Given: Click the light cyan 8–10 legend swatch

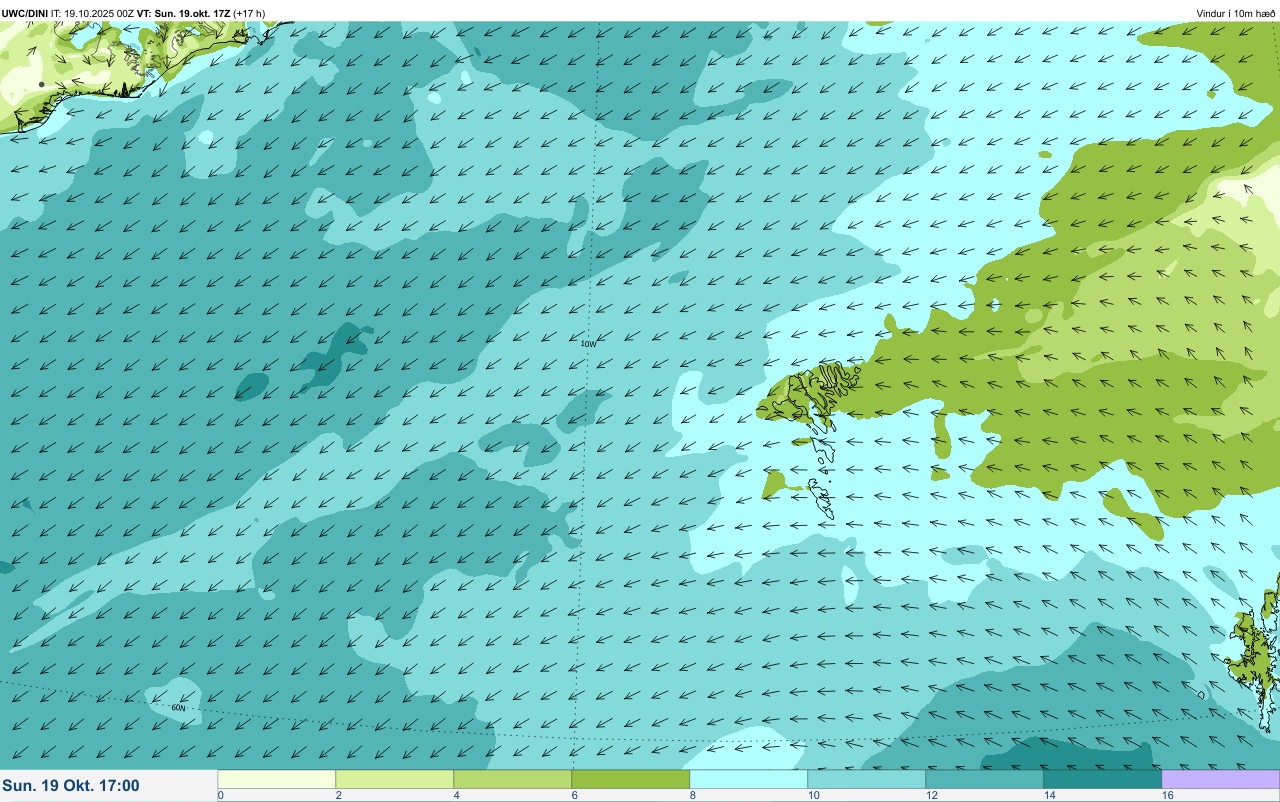Looking at the screenshot, I should pyautogui.click(x=749, y=778).
